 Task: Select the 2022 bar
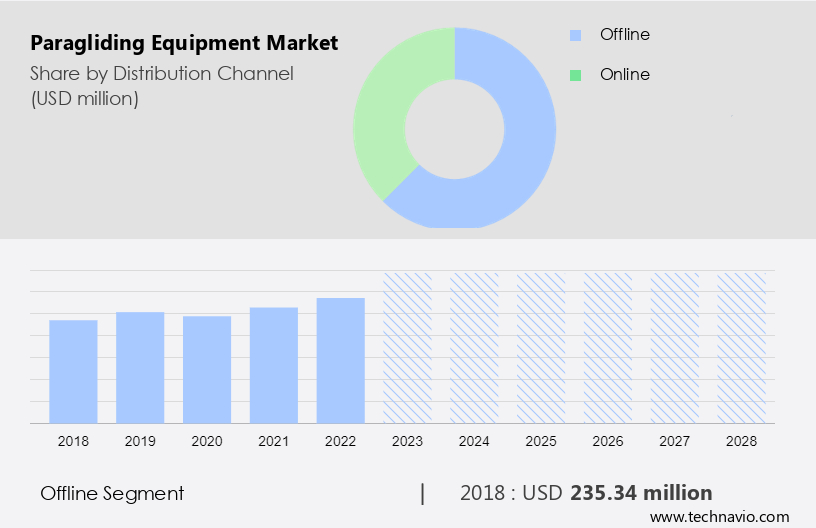[x=341, y=360]
